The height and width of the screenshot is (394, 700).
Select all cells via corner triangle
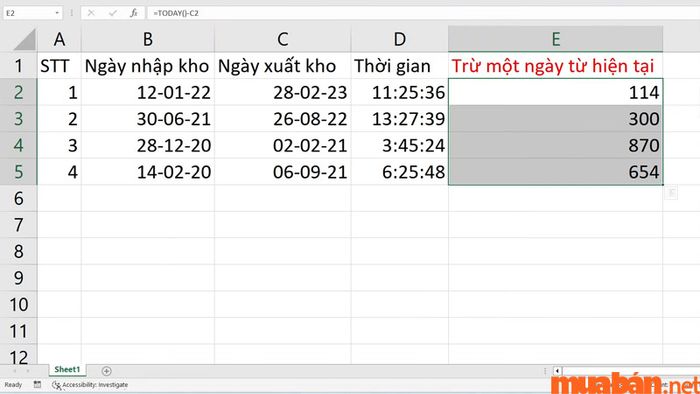tap(25, 39)
